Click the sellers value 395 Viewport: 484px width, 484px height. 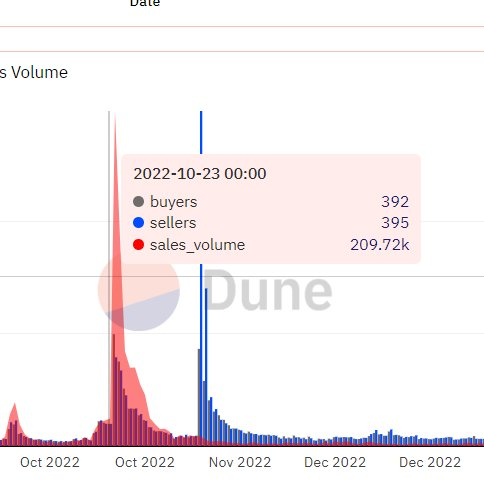click(395, 223)
